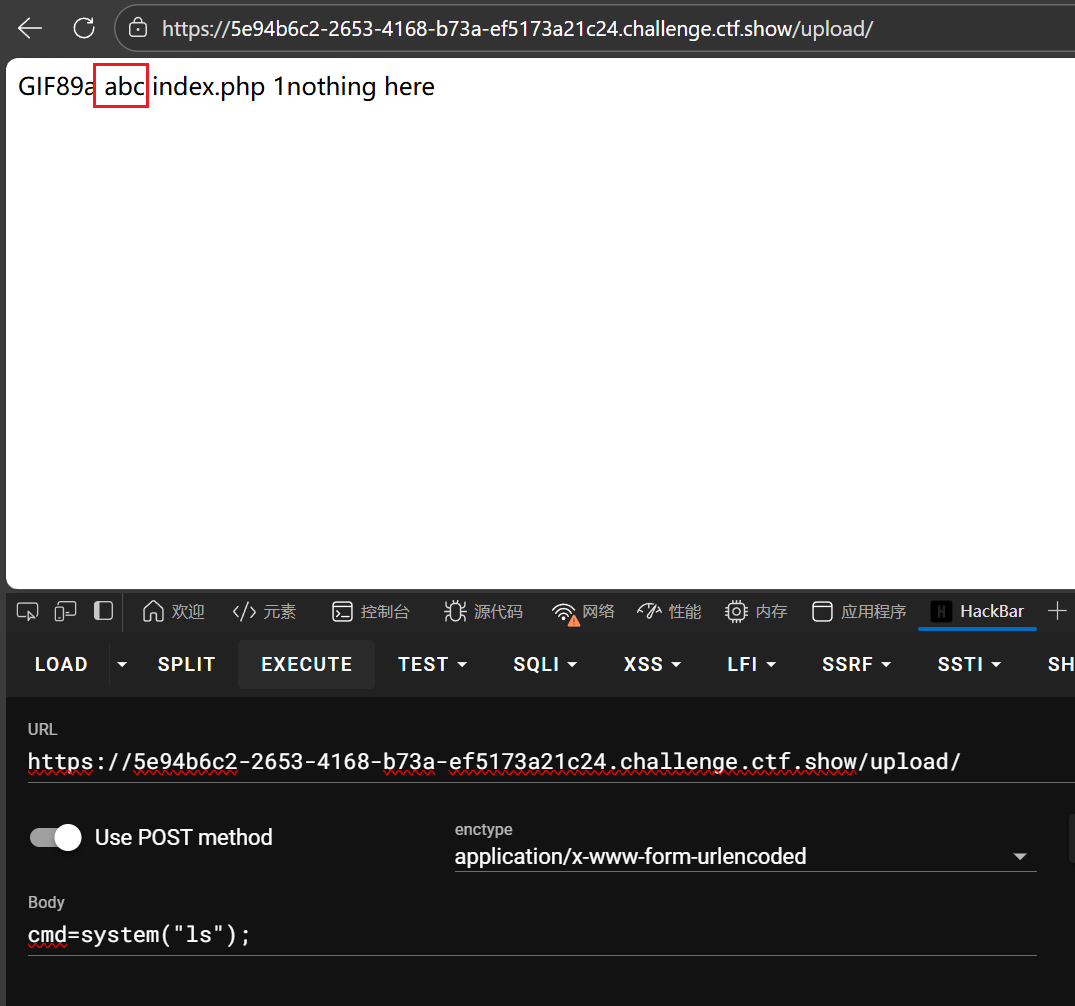The width and height of the screenshot is (1075, 1006).
Task: Click the site info lock icon
Action: pos(138,28)
